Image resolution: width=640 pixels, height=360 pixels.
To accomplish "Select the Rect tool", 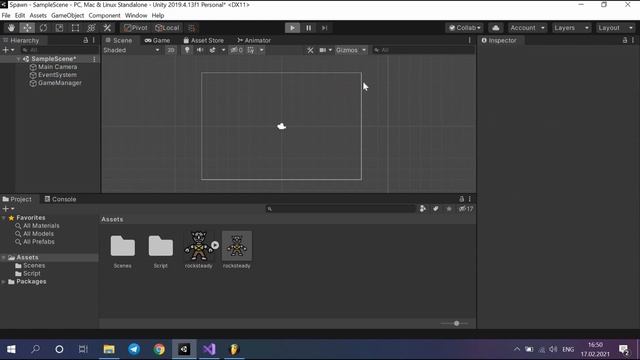I will click(x=75, y=28).
